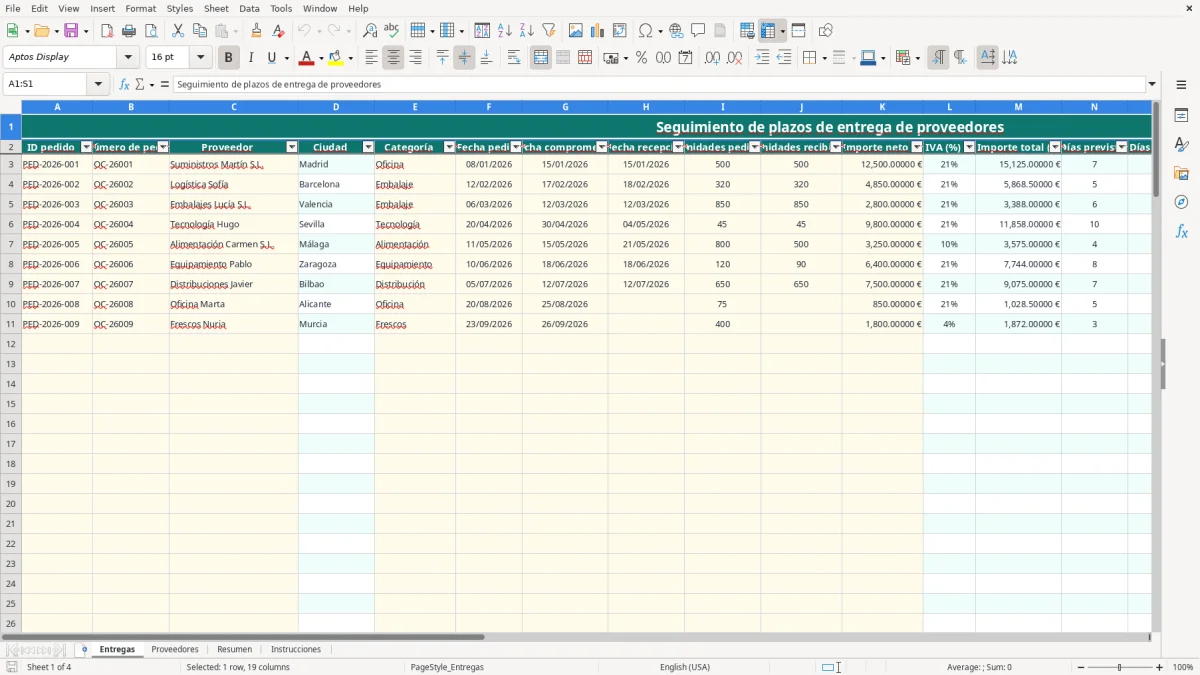Toggle Center Vertically alignment
This screenshot has height=675, width=1200.
464,58
